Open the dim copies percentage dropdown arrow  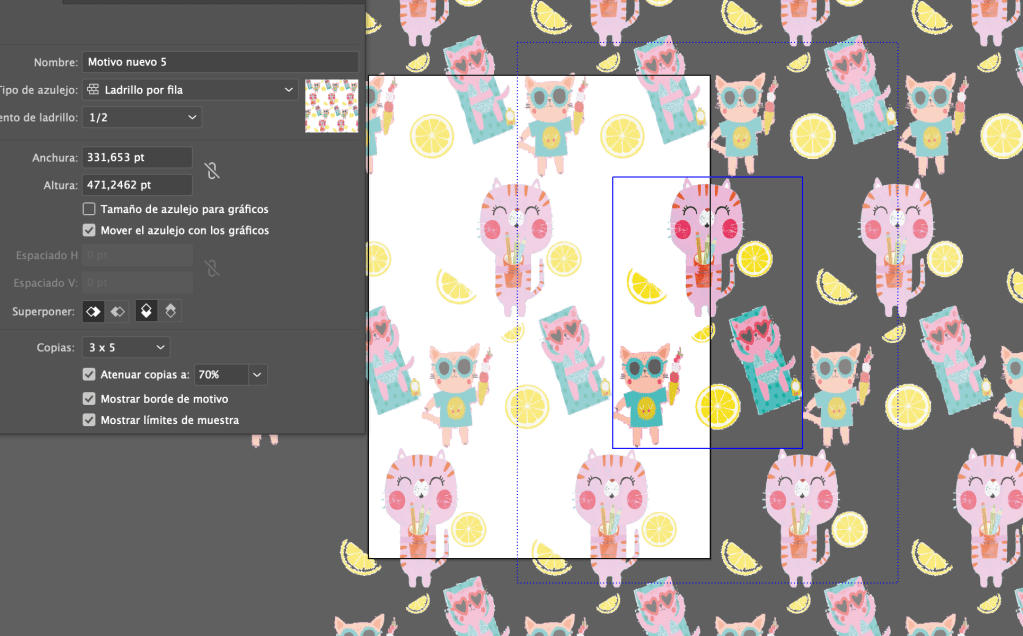[258, 375]
